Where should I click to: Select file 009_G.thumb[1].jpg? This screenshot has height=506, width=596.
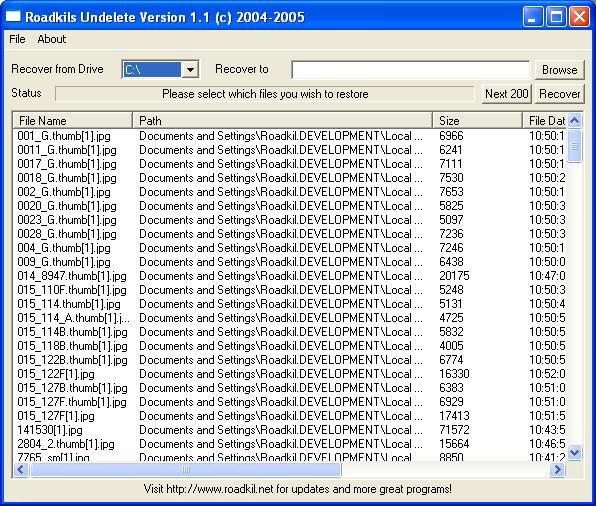coord(64,262)
